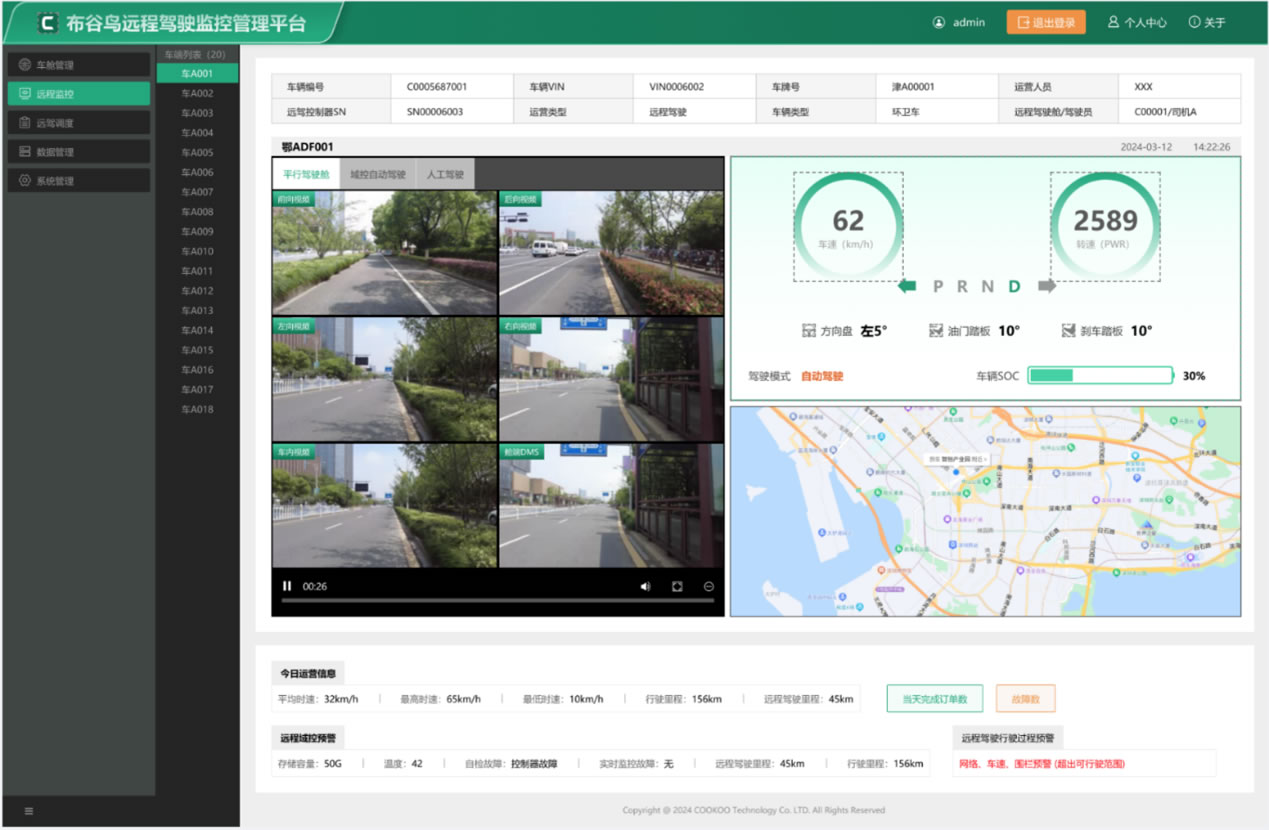Click the circular minus icon in video bar
The width and height of the screenshot is (1269, 830).
[x=709, y=586]
